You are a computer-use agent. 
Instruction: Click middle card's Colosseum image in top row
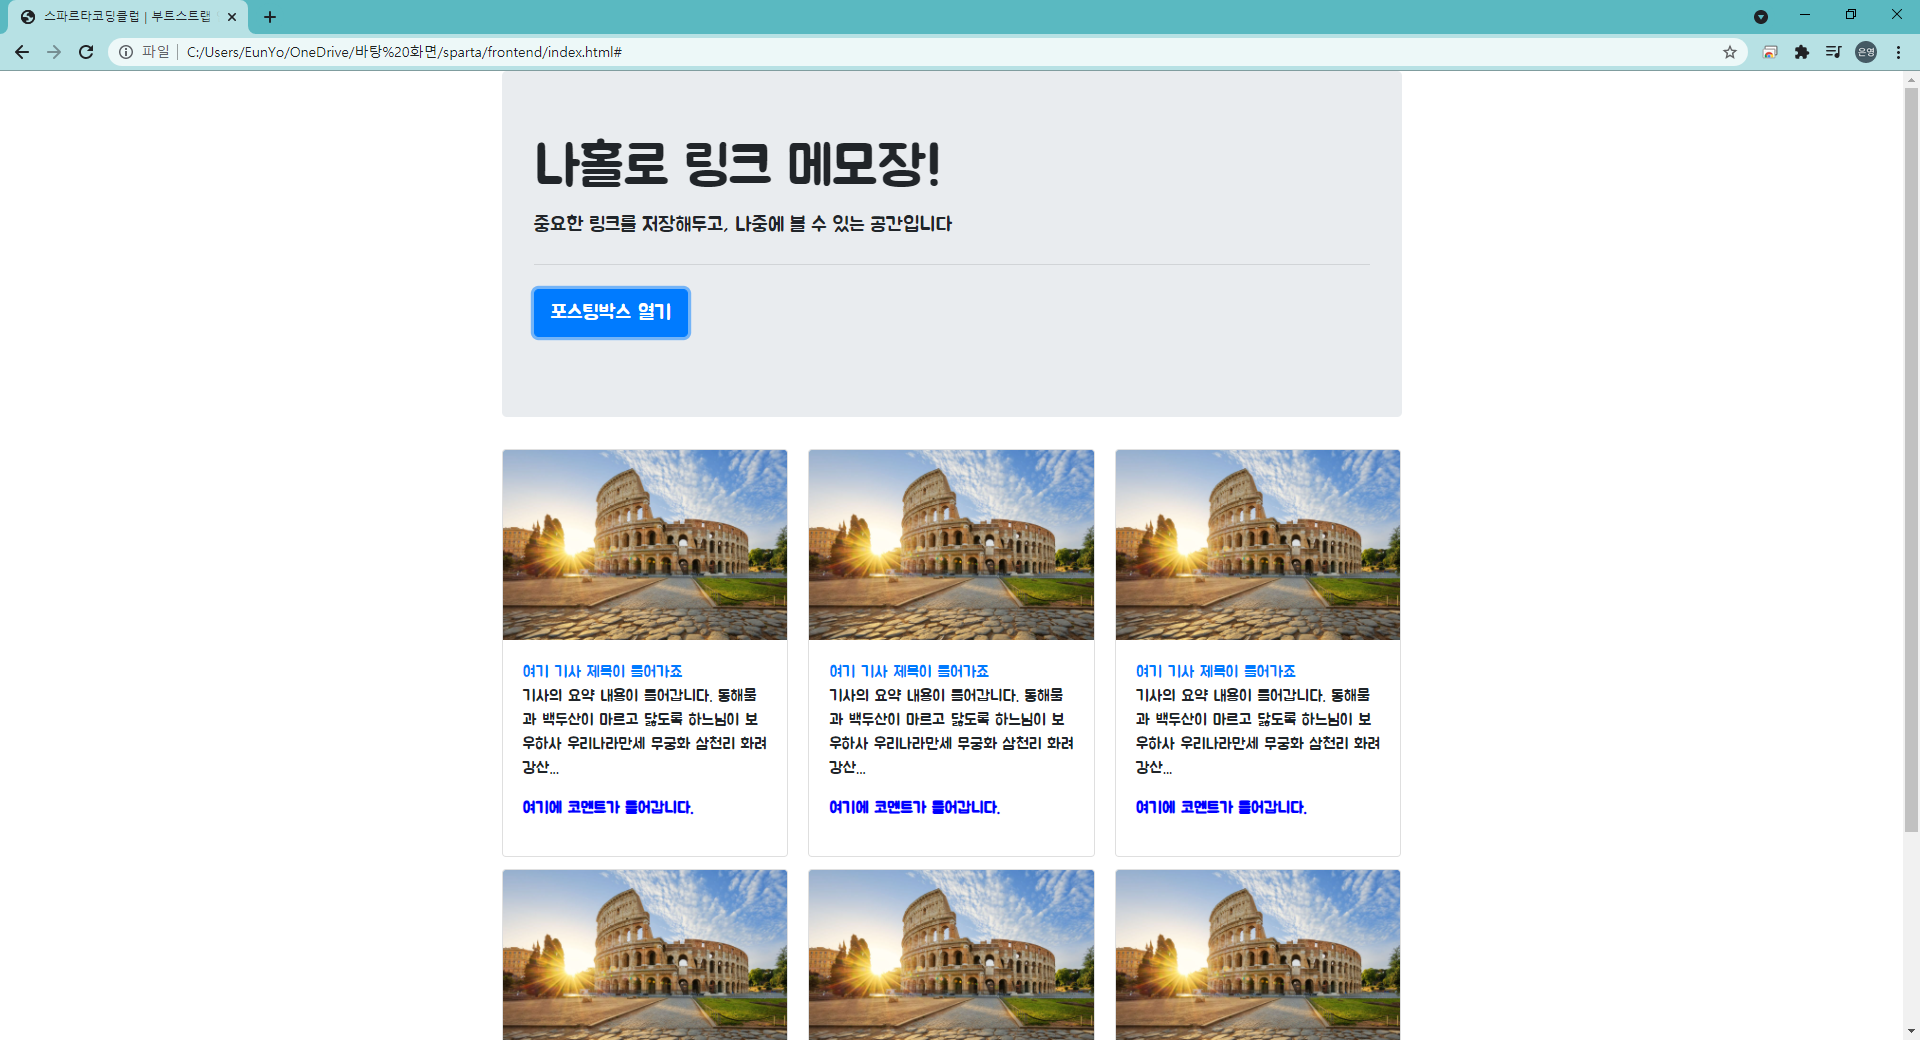(951, 545)
